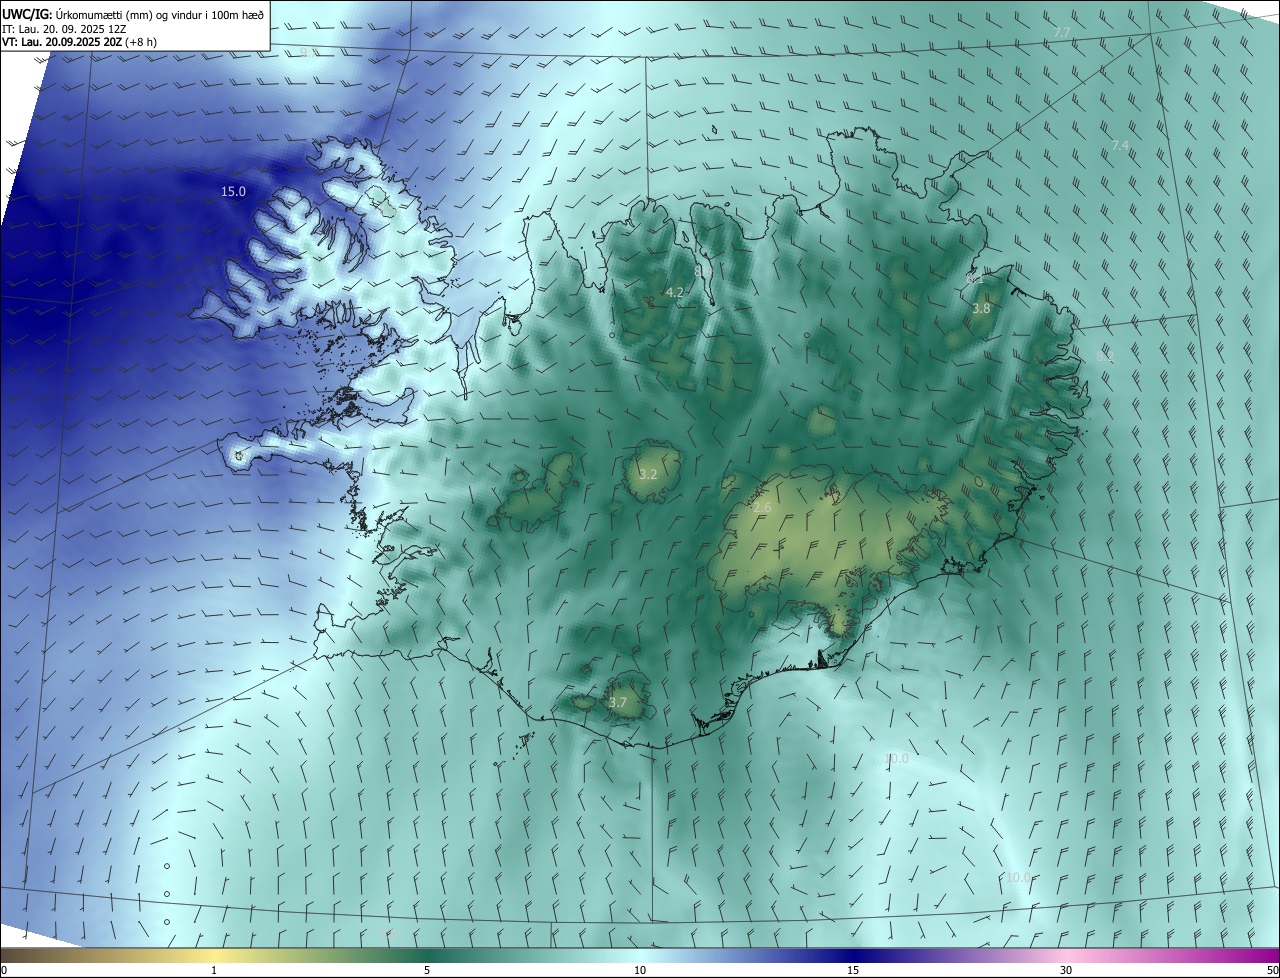This screenshot has height=978, width=1280.
Task: Click the color scale tick labeled 15
Action: tap(853, 970)
